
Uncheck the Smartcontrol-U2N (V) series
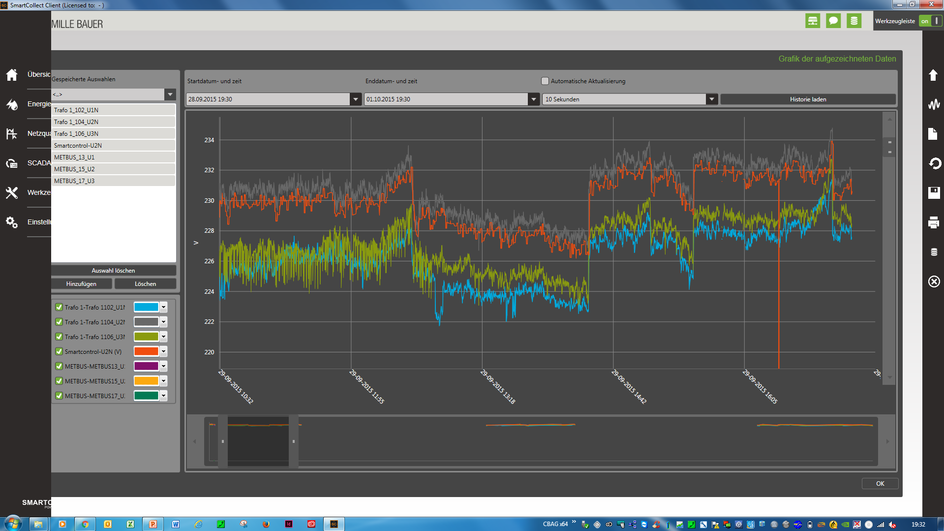click(59, 351)
